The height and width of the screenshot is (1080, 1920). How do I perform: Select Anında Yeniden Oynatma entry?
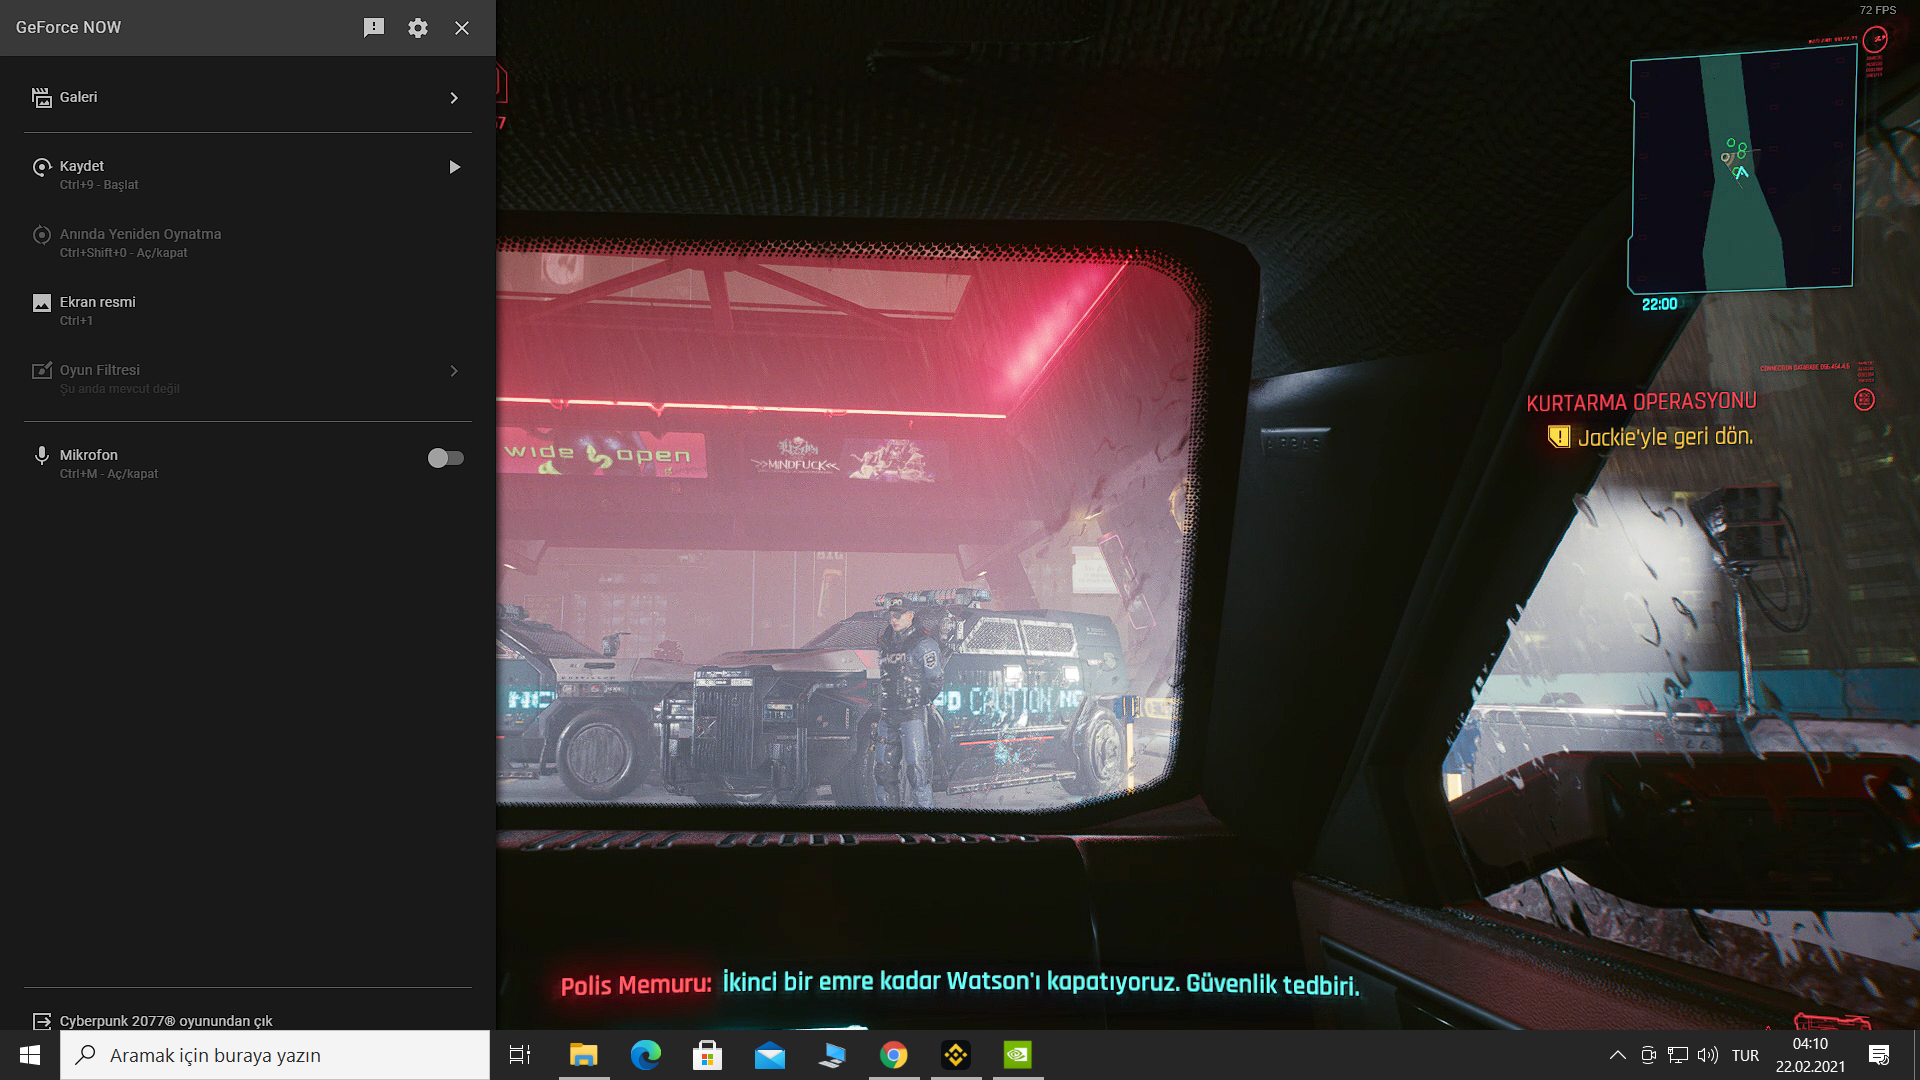pos(140,234)
